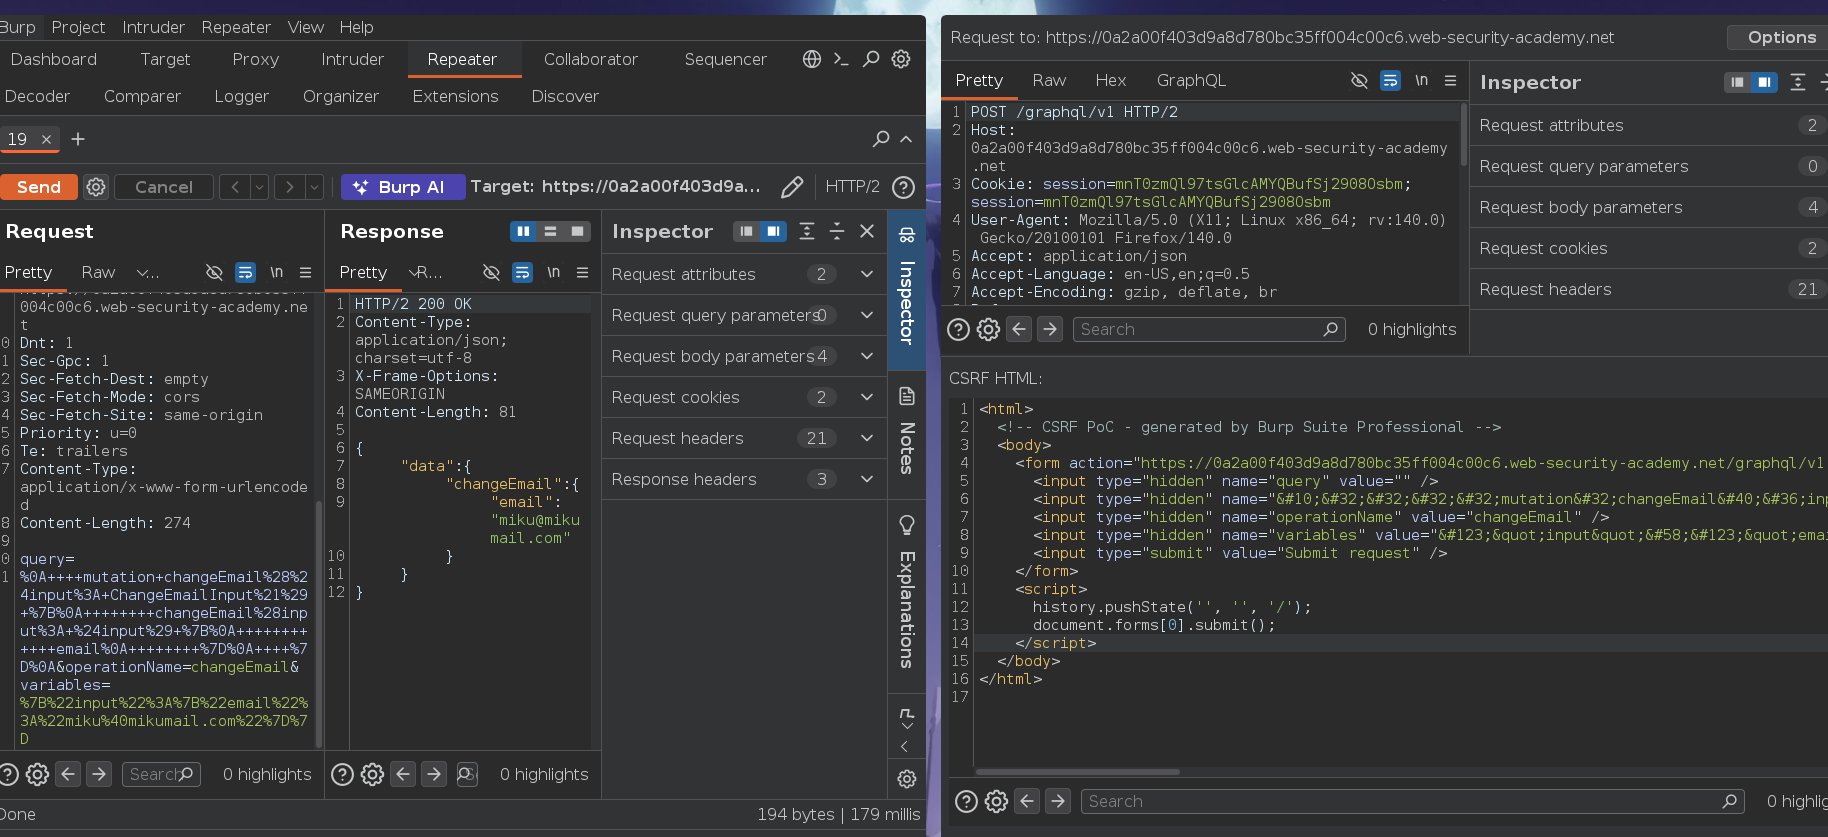
Task: Open Hex tab in CSRF PoC request viewer
Action: coord(1110,80)
